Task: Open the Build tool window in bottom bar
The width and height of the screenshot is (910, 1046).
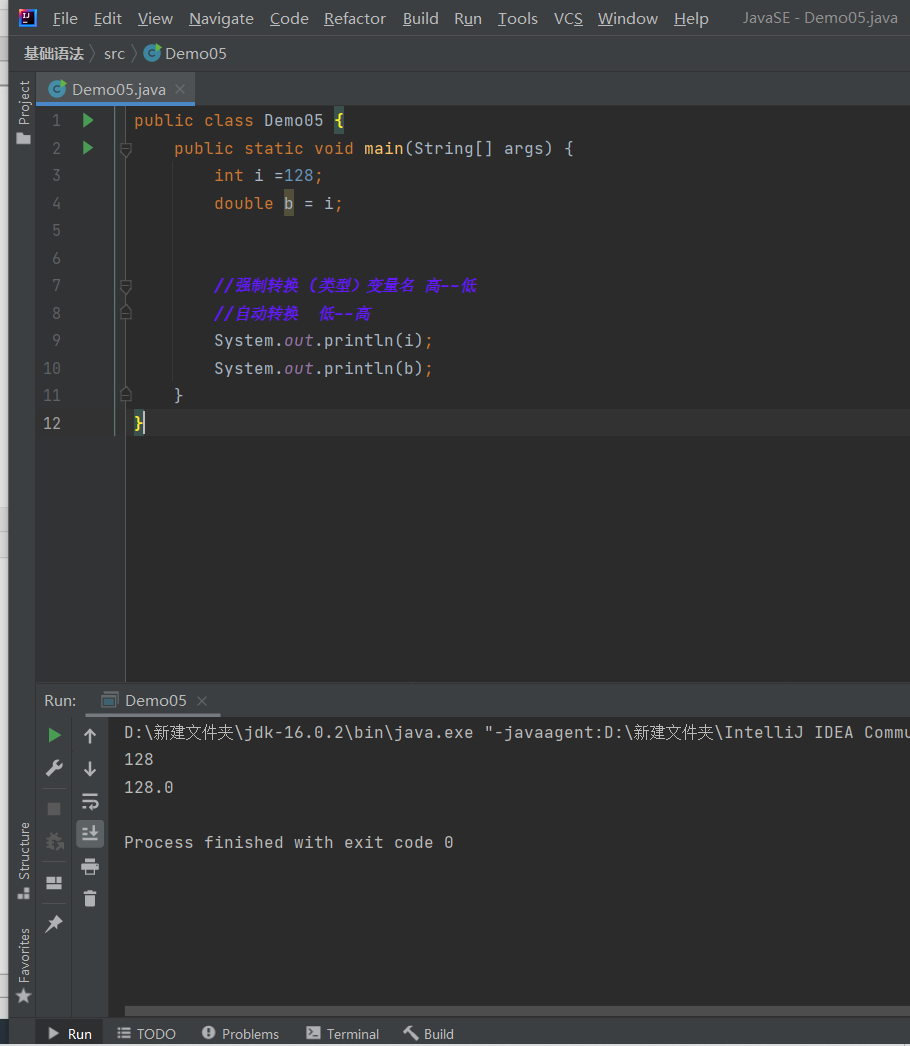Action: coord(429,1033)
